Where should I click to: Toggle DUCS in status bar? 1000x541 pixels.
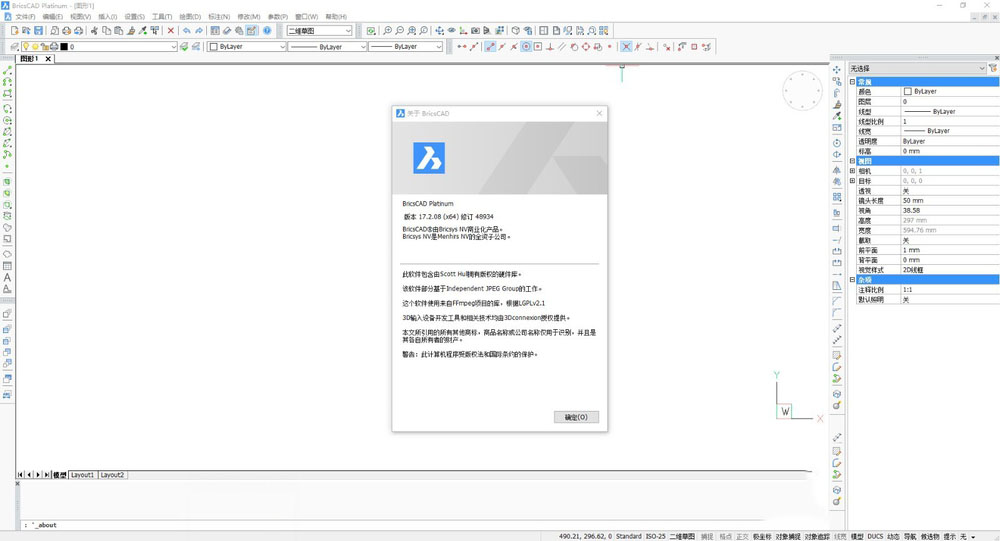875,537
